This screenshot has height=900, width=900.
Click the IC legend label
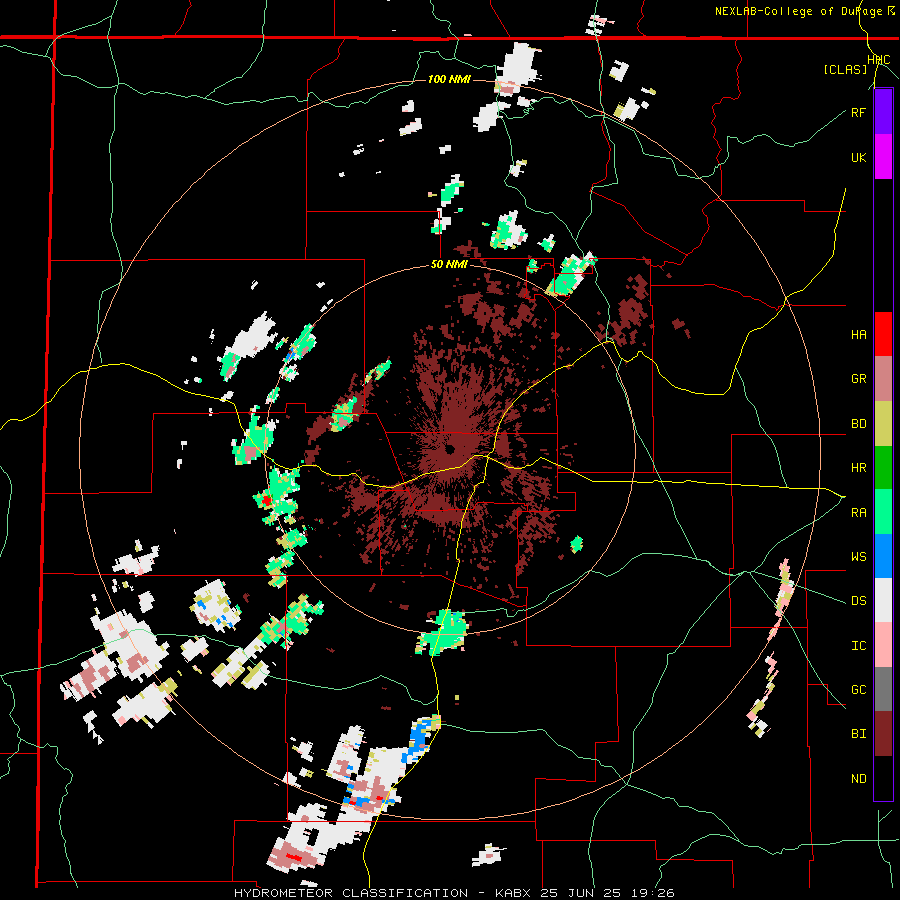(858, 646)
